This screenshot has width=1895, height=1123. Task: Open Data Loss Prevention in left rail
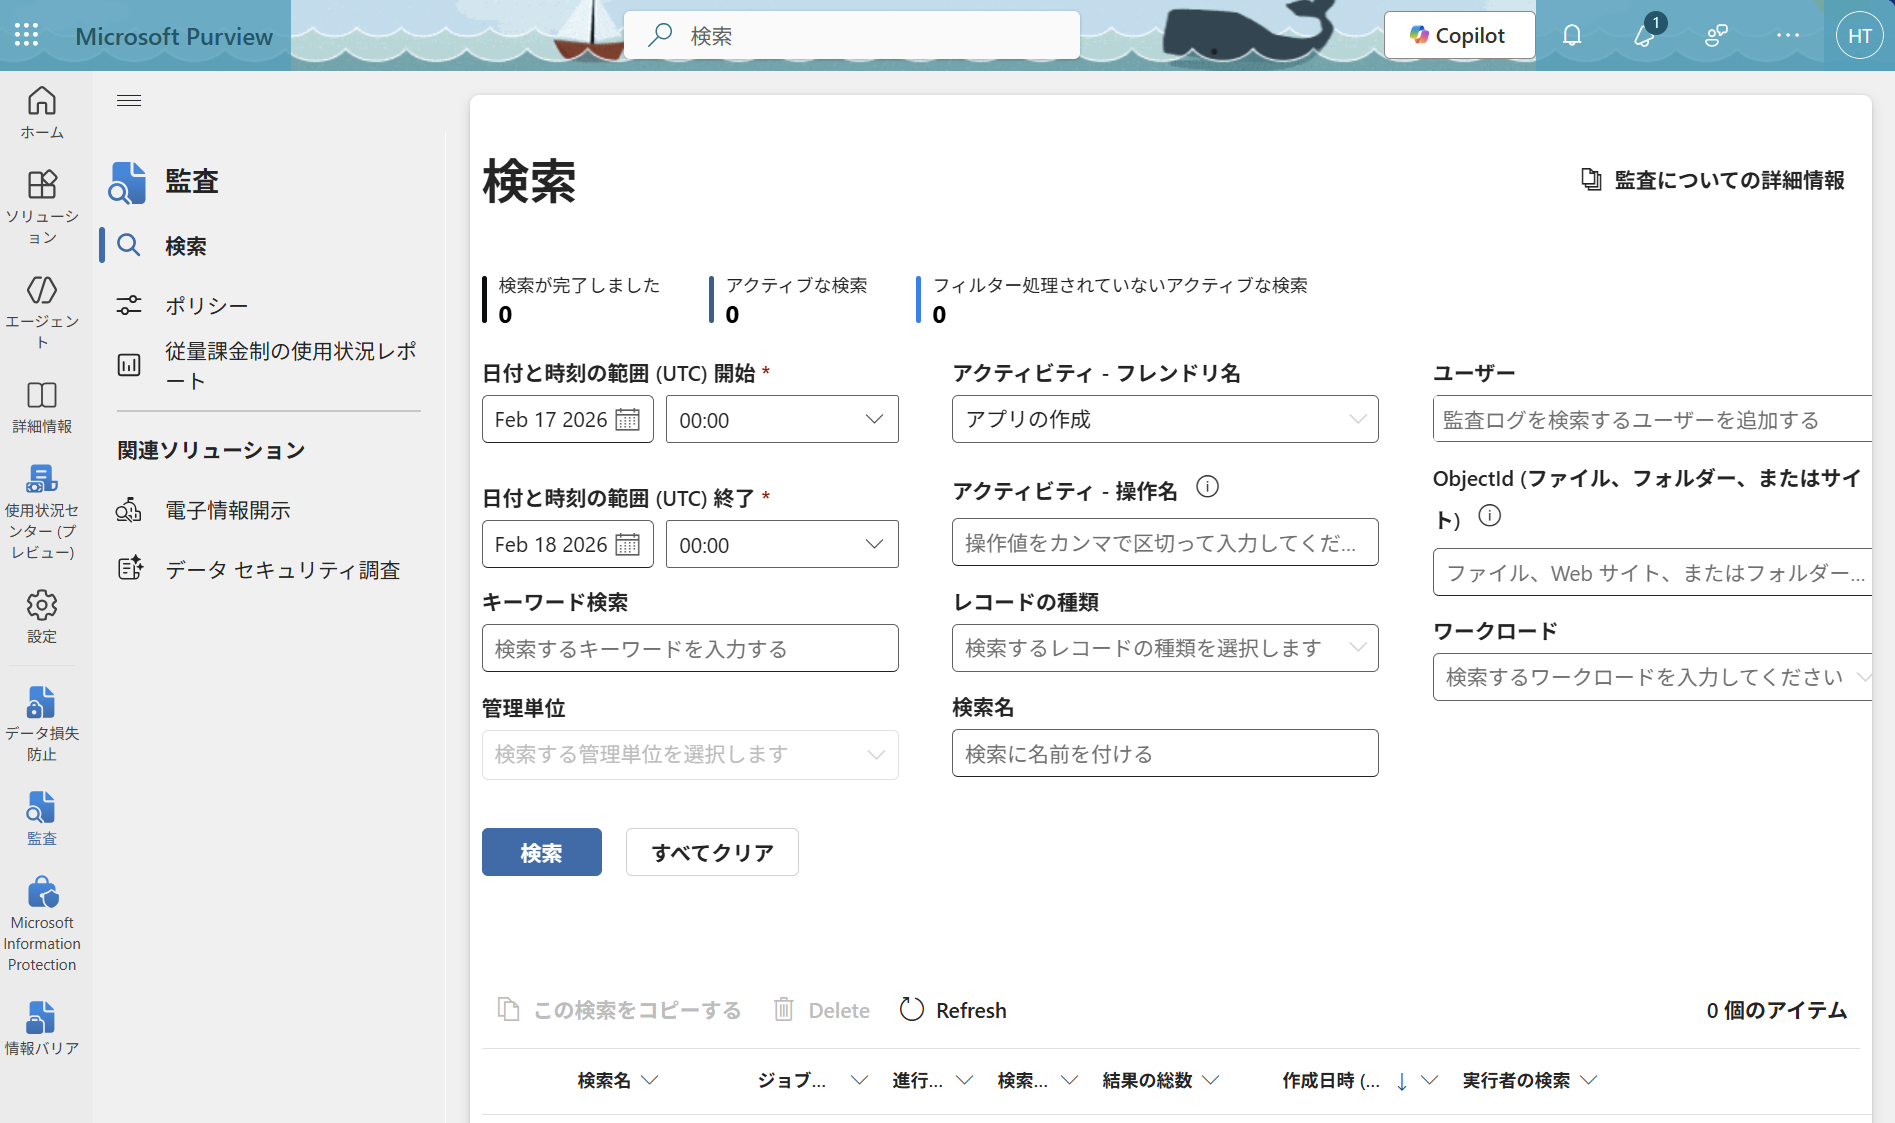coord(41,724)
